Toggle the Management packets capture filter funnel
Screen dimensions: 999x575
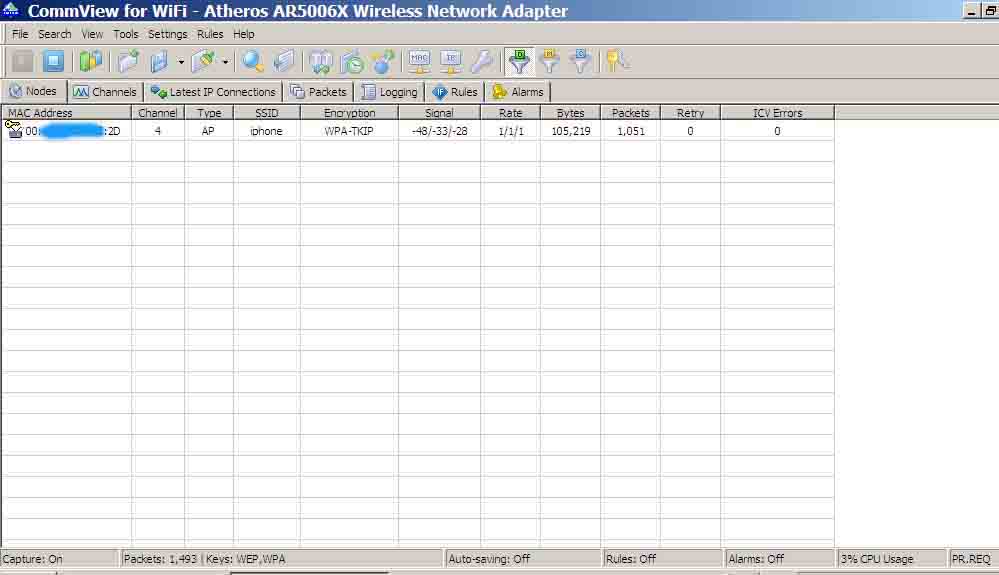pyautogui.click(x=549, y=62)
